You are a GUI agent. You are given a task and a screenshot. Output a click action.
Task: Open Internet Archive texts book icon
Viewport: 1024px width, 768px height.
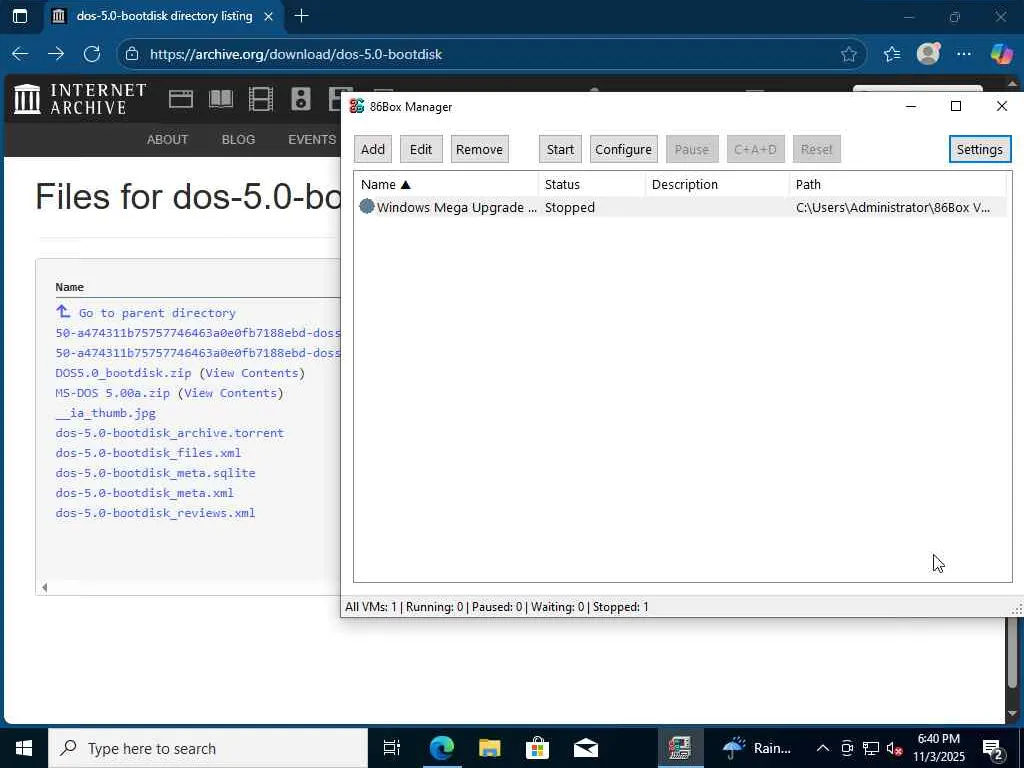pyautogui.click(x=221, y=99)
